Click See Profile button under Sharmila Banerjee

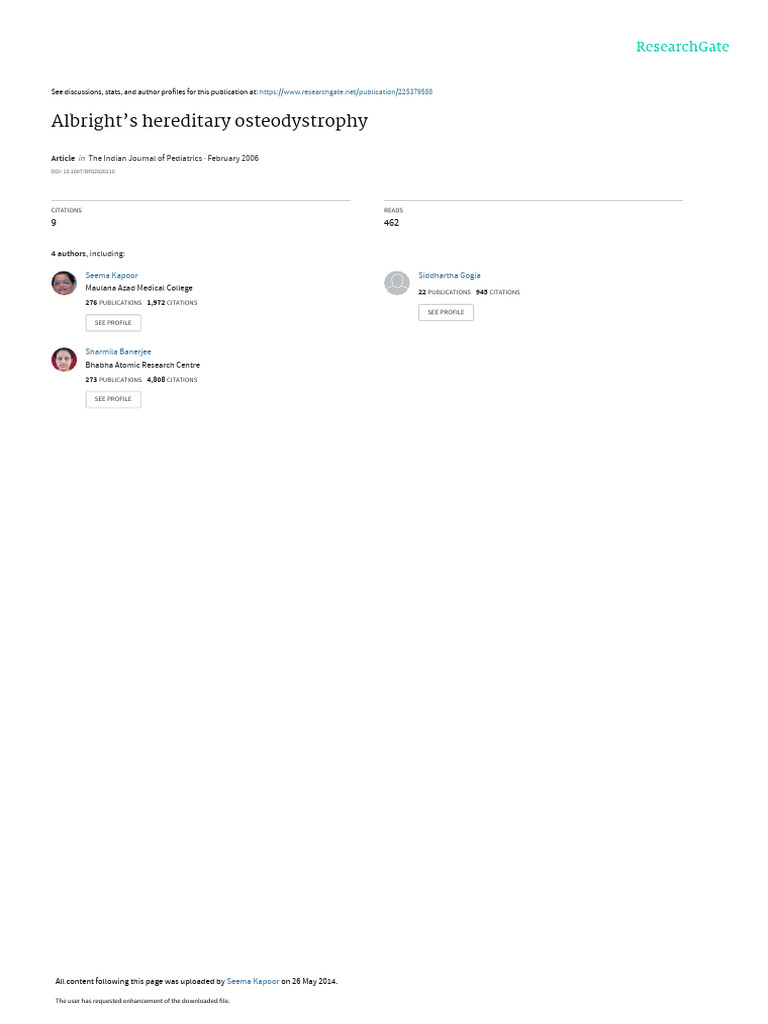[x=113, y=399]
